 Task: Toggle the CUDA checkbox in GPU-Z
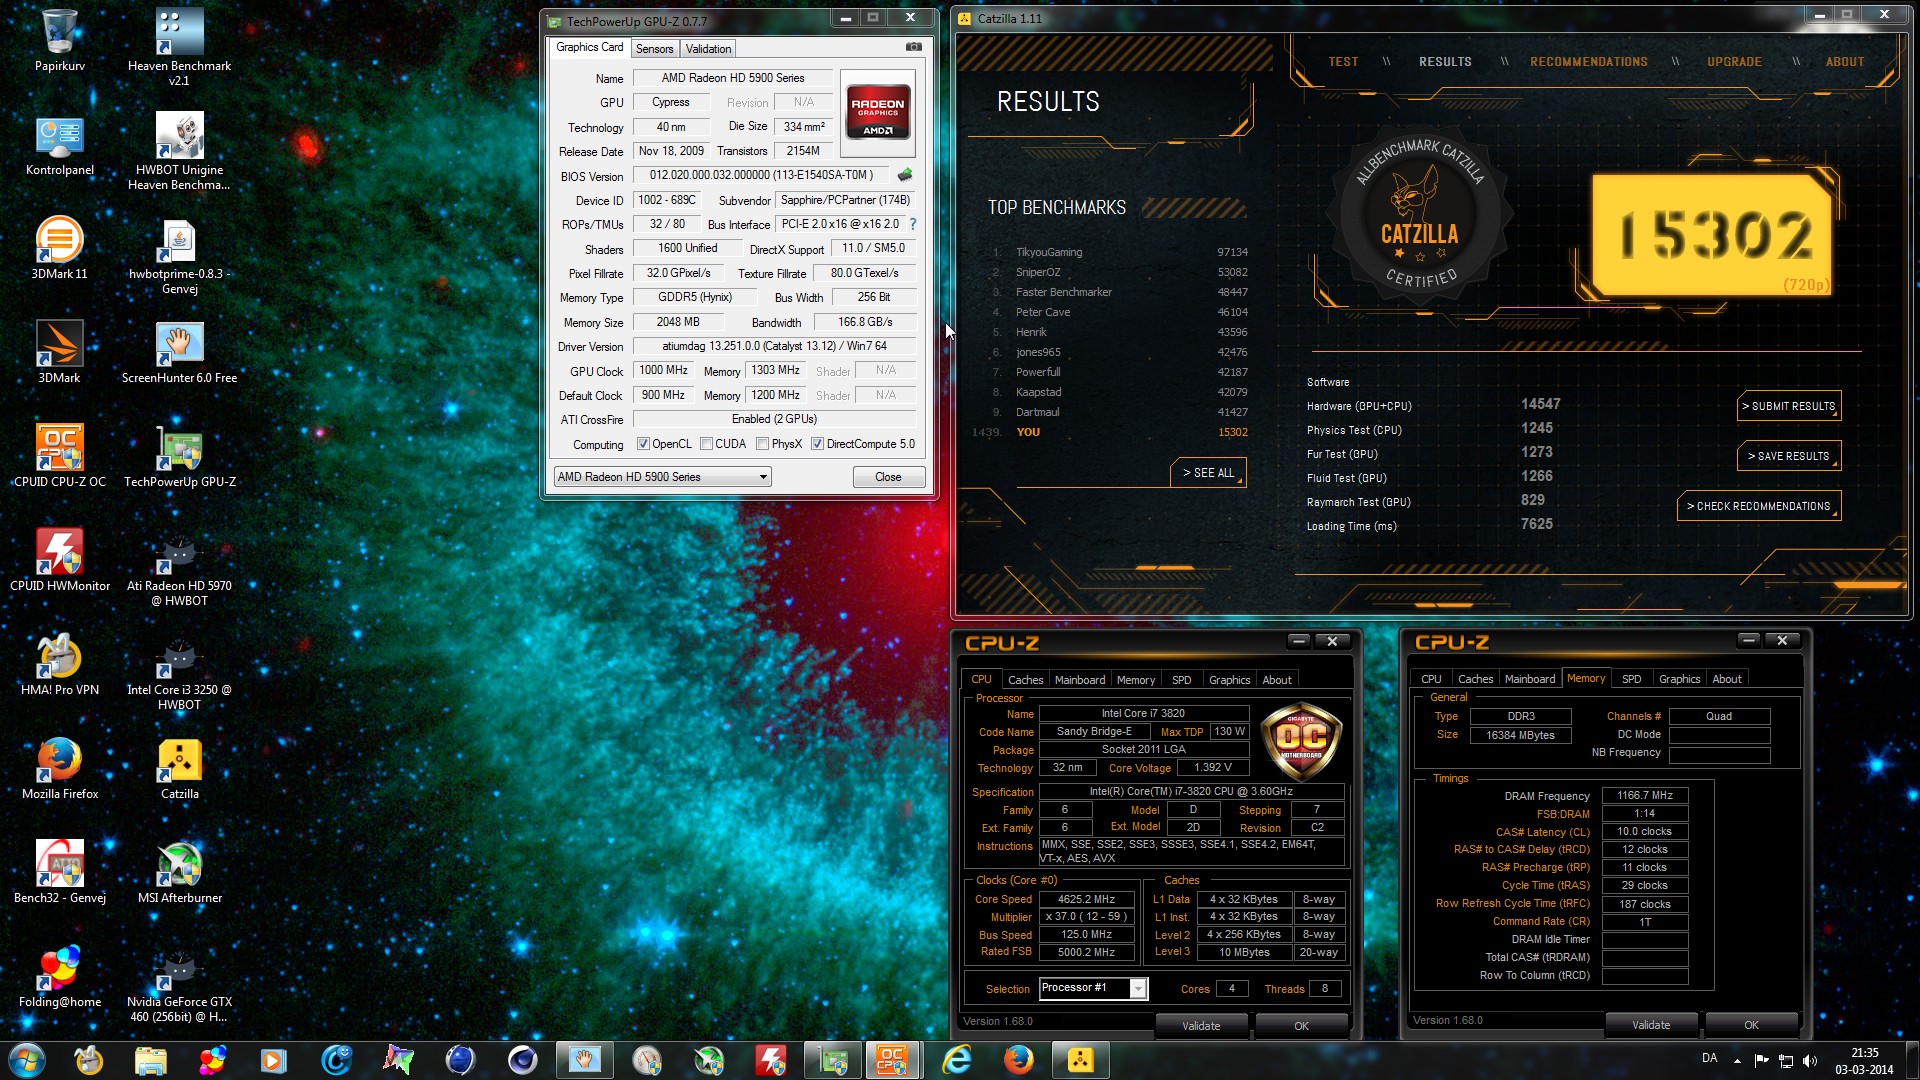click(x=706, y=444)
